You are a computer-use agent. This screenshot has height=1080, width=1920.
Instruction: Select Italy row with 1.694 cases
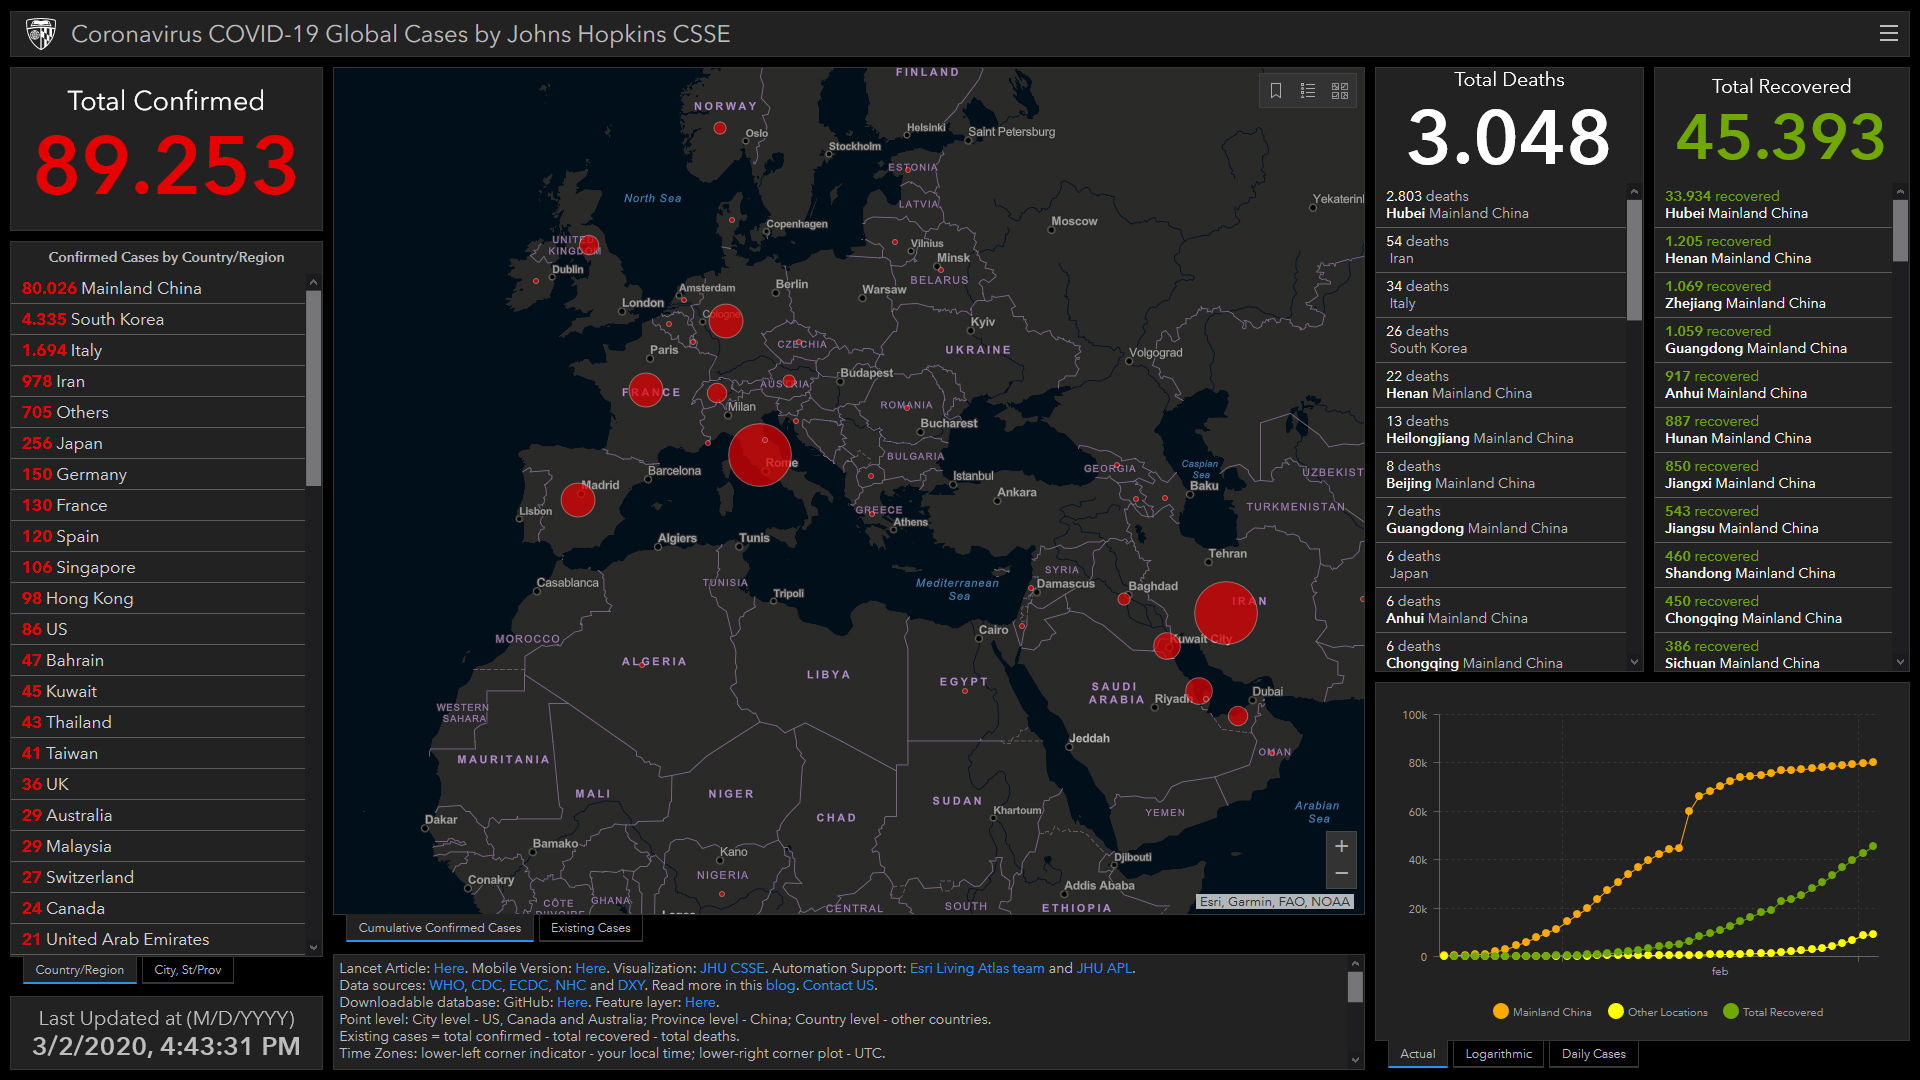[158, 350]
